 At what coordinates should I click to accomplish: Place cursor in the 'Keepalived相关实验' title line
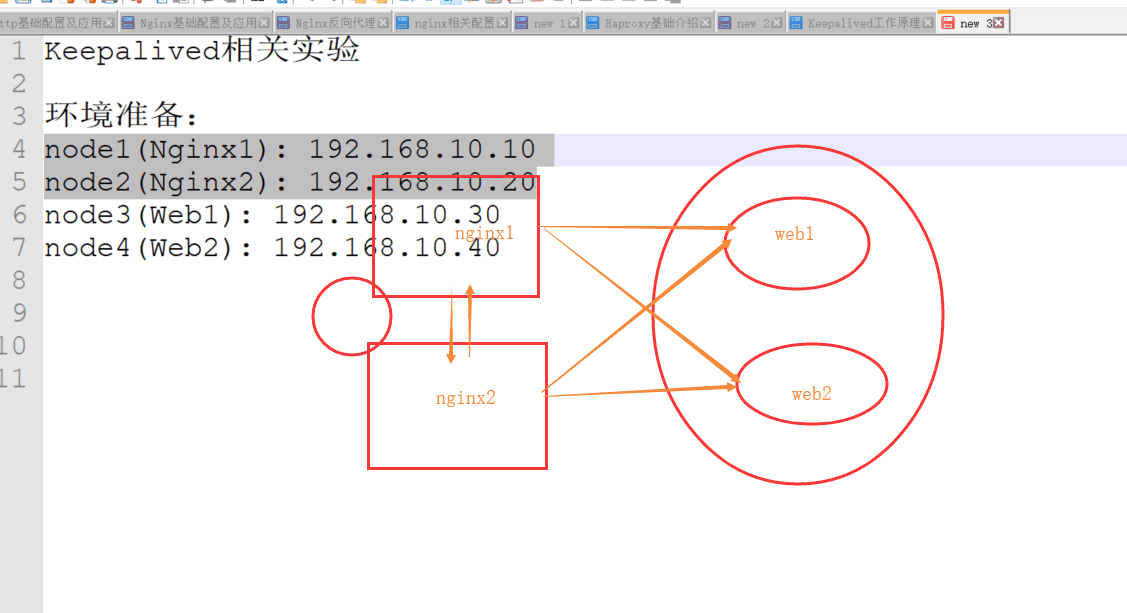201,50
